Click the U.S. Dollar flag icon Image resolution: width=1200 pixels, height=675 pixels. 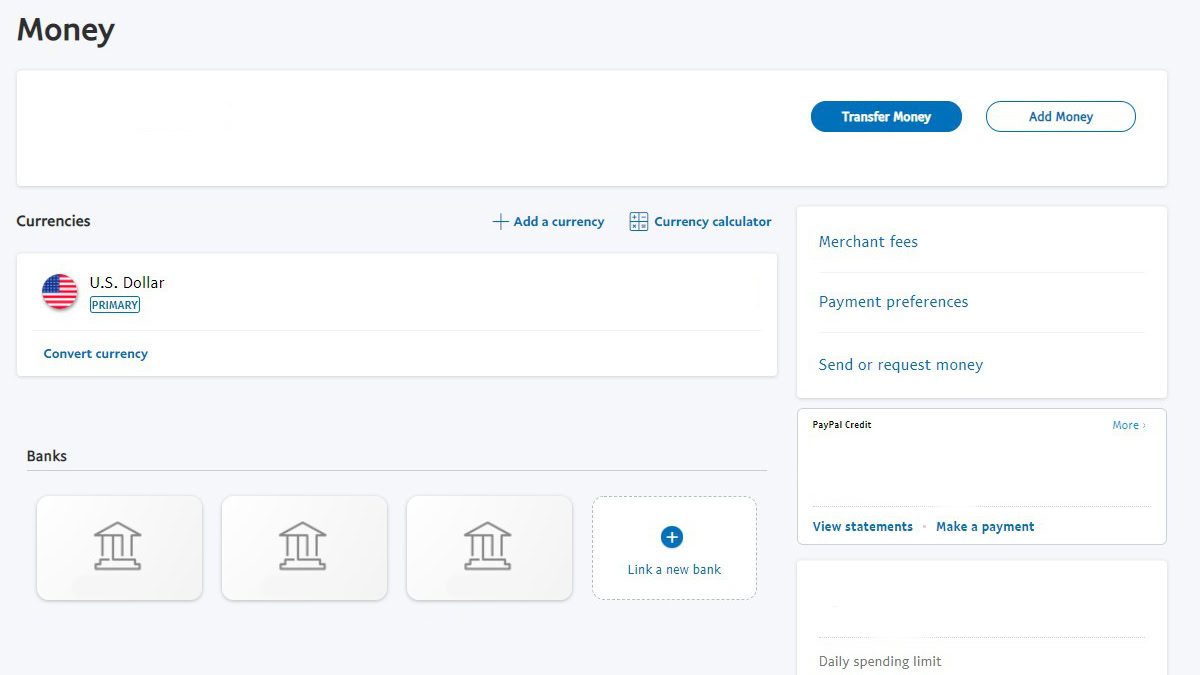click(x=60, y=292)
